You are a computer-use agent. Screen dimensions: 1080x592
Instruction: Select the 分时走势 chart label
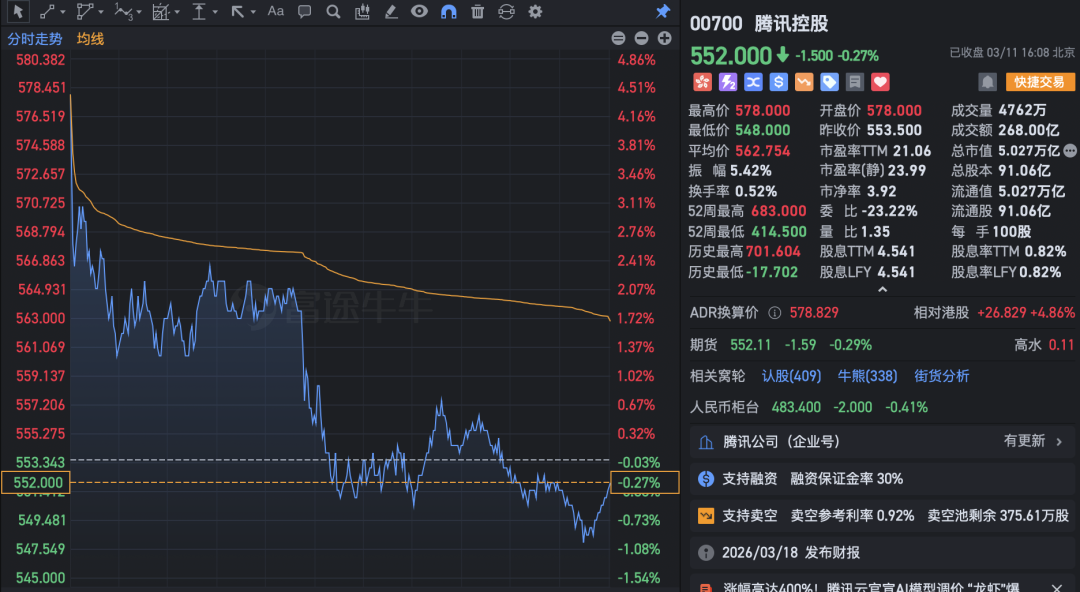pyautogui.click(x=34, y=39)
